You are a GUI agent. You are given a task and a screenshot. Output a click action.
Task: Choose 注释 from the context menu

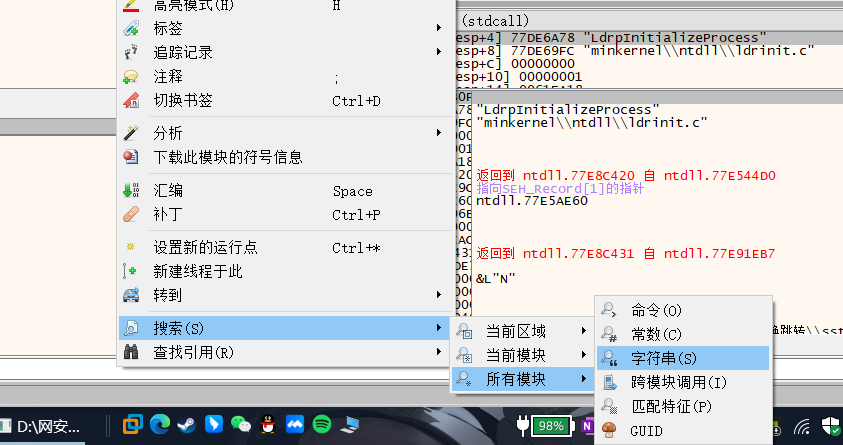click(285, 77)
